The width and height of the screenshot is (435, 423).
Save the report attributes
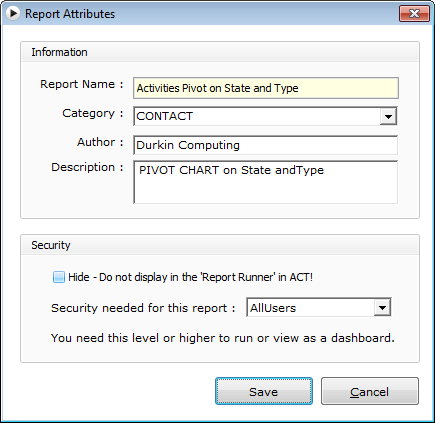264,391
